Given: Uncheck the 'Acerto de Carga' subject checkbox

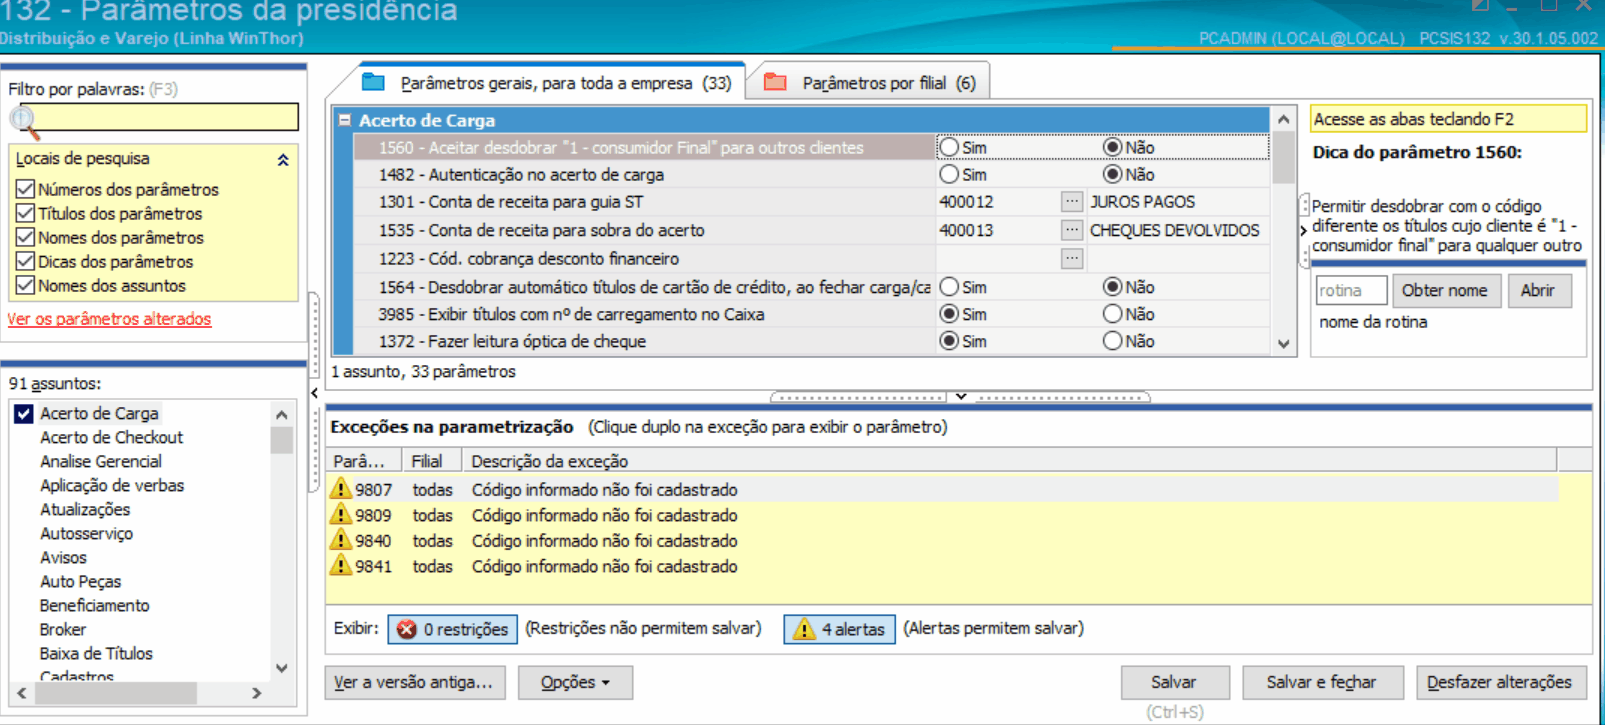Looking at the screenshot, I should pos(24,413).
